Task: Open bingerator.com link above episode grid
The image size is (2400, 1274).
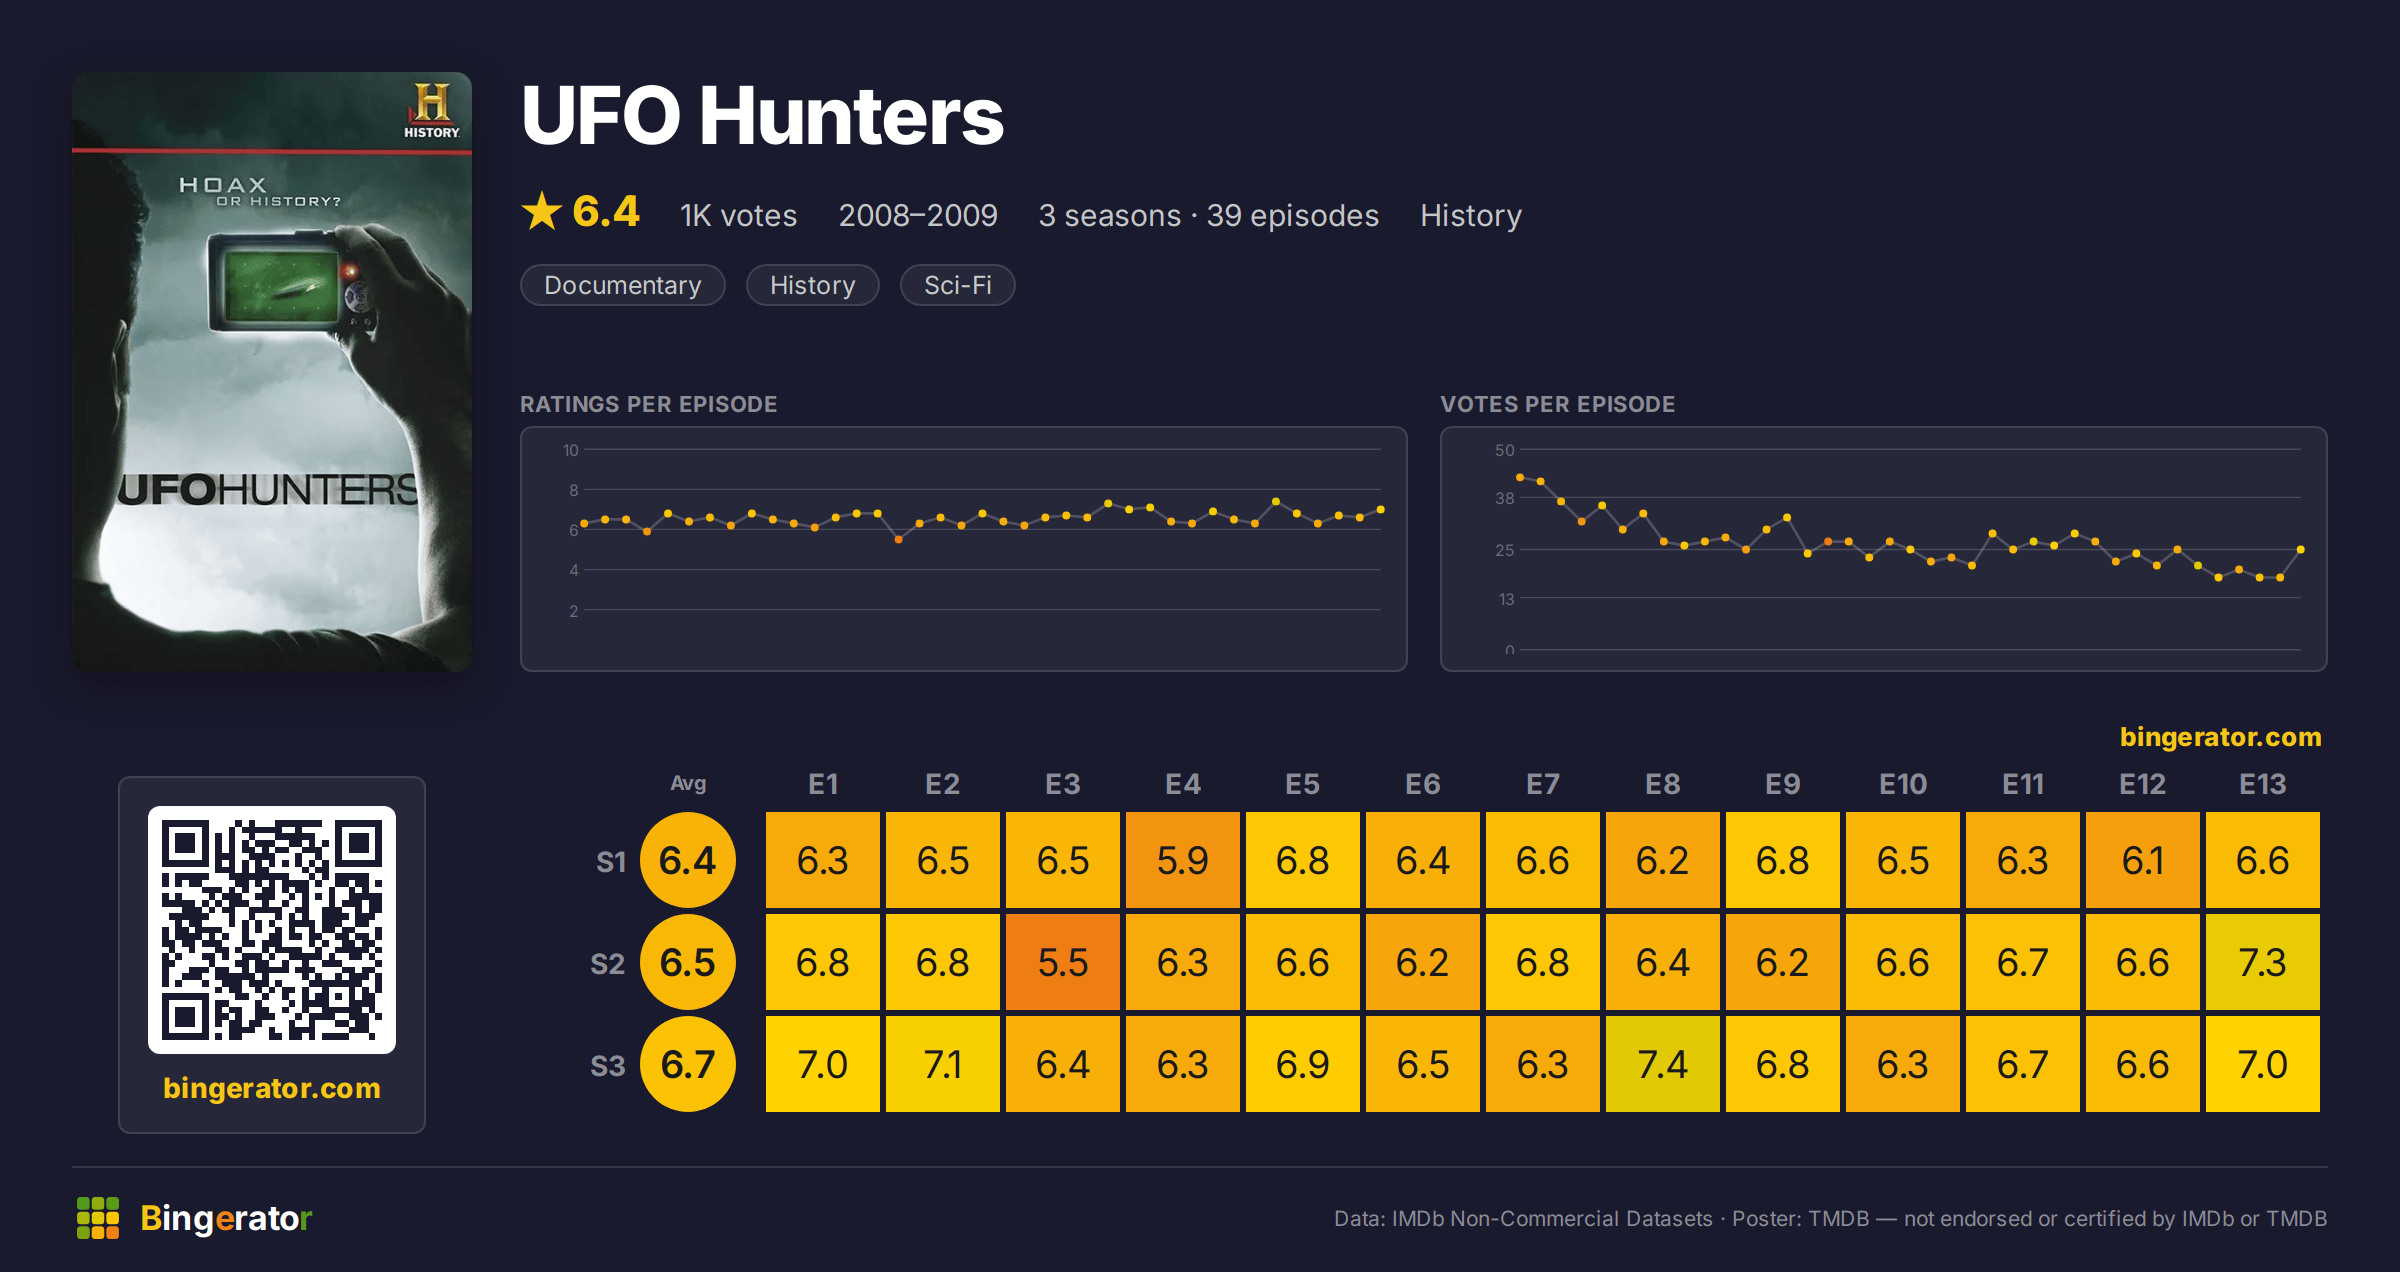Action: coord(2221,737)
